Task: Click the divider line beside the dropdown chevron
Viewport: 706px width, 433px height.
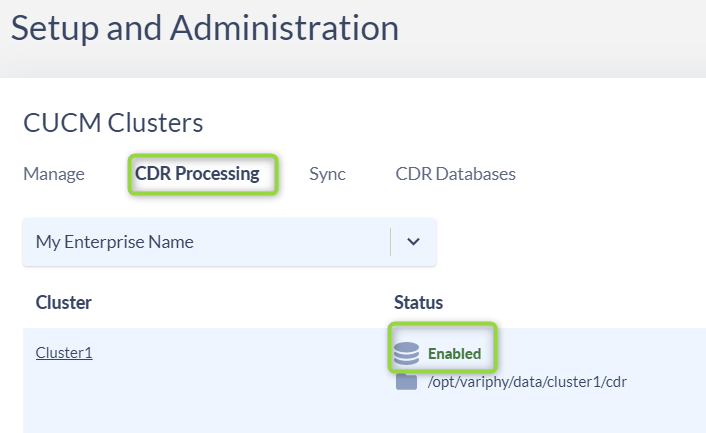Action: pyautogui.click(x=390, y=242)
